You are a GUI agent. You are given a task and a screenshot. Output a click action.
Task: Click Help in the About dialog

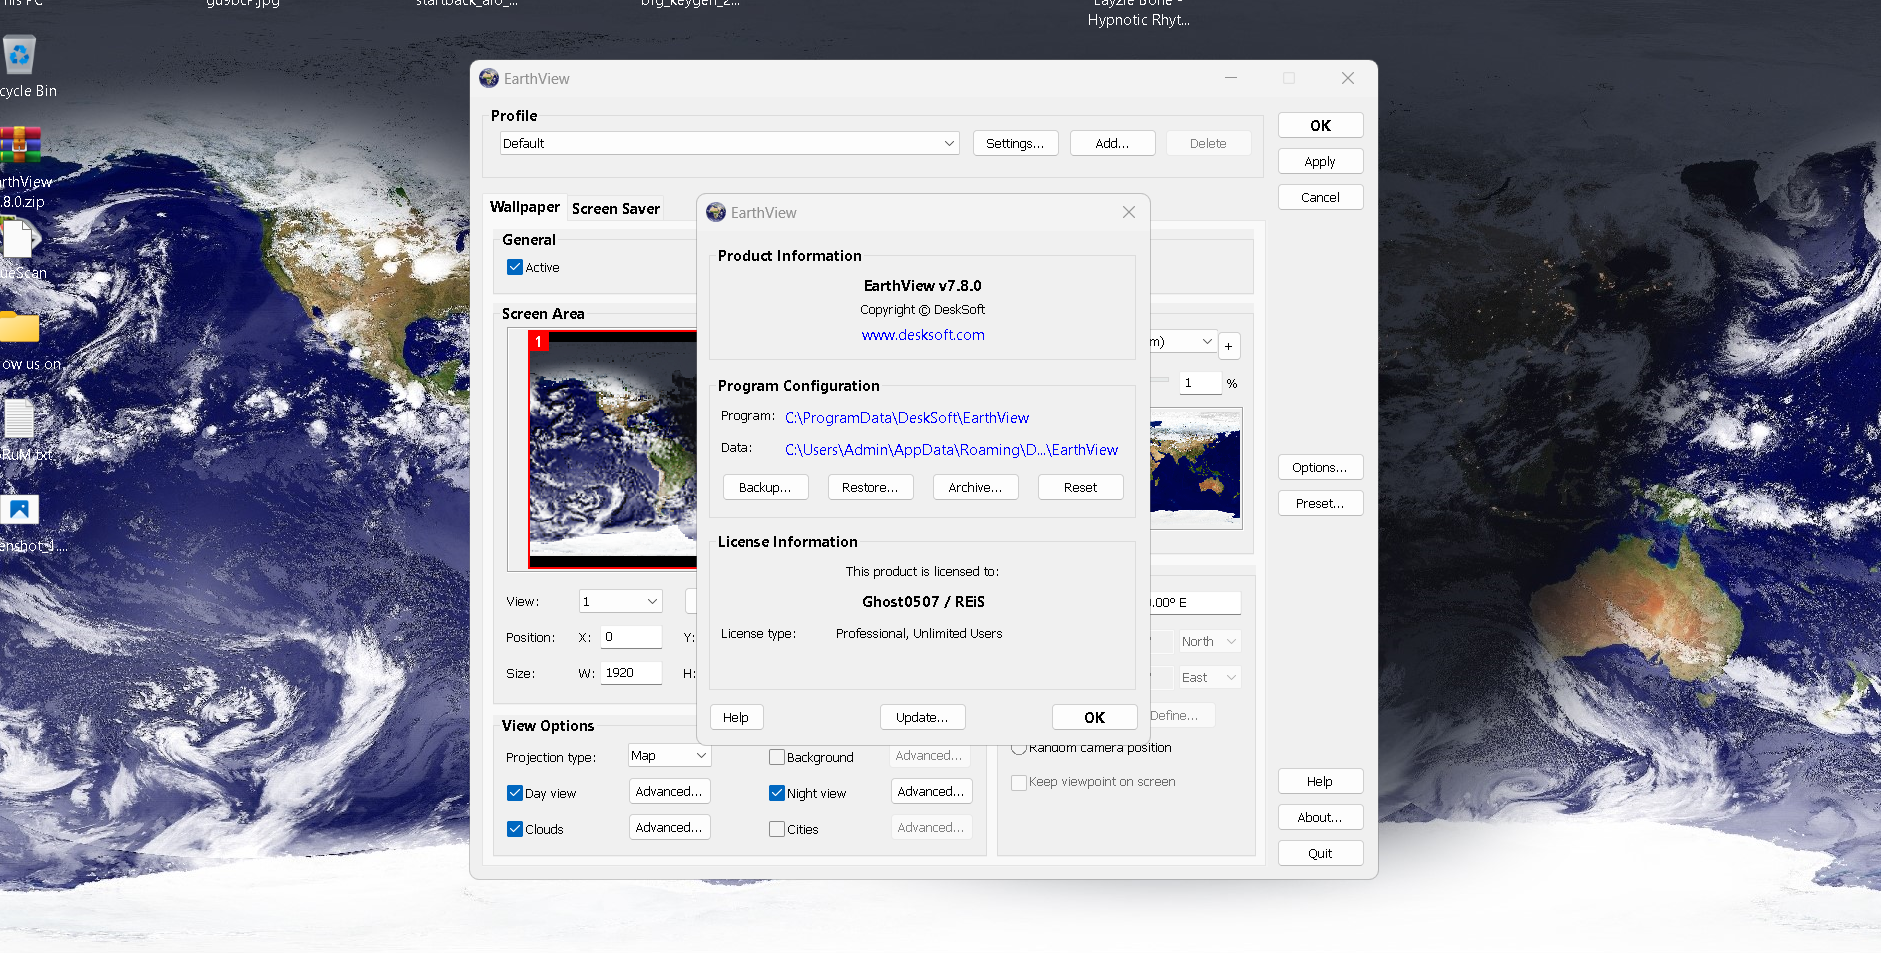click(736, 717)
